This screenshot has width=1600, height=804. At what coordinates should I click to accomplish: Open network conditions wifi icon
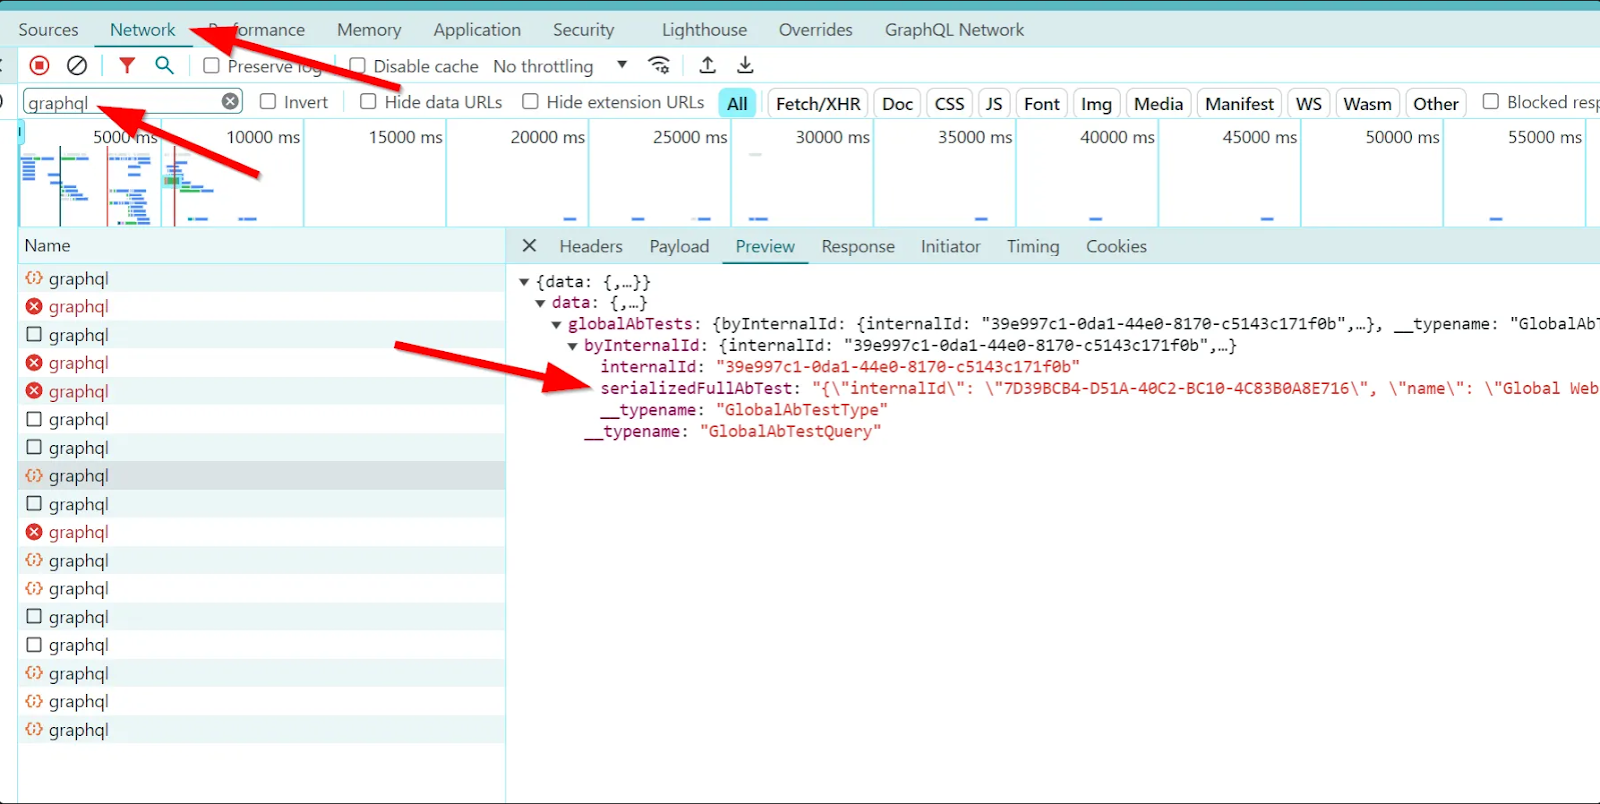point(659,66)
